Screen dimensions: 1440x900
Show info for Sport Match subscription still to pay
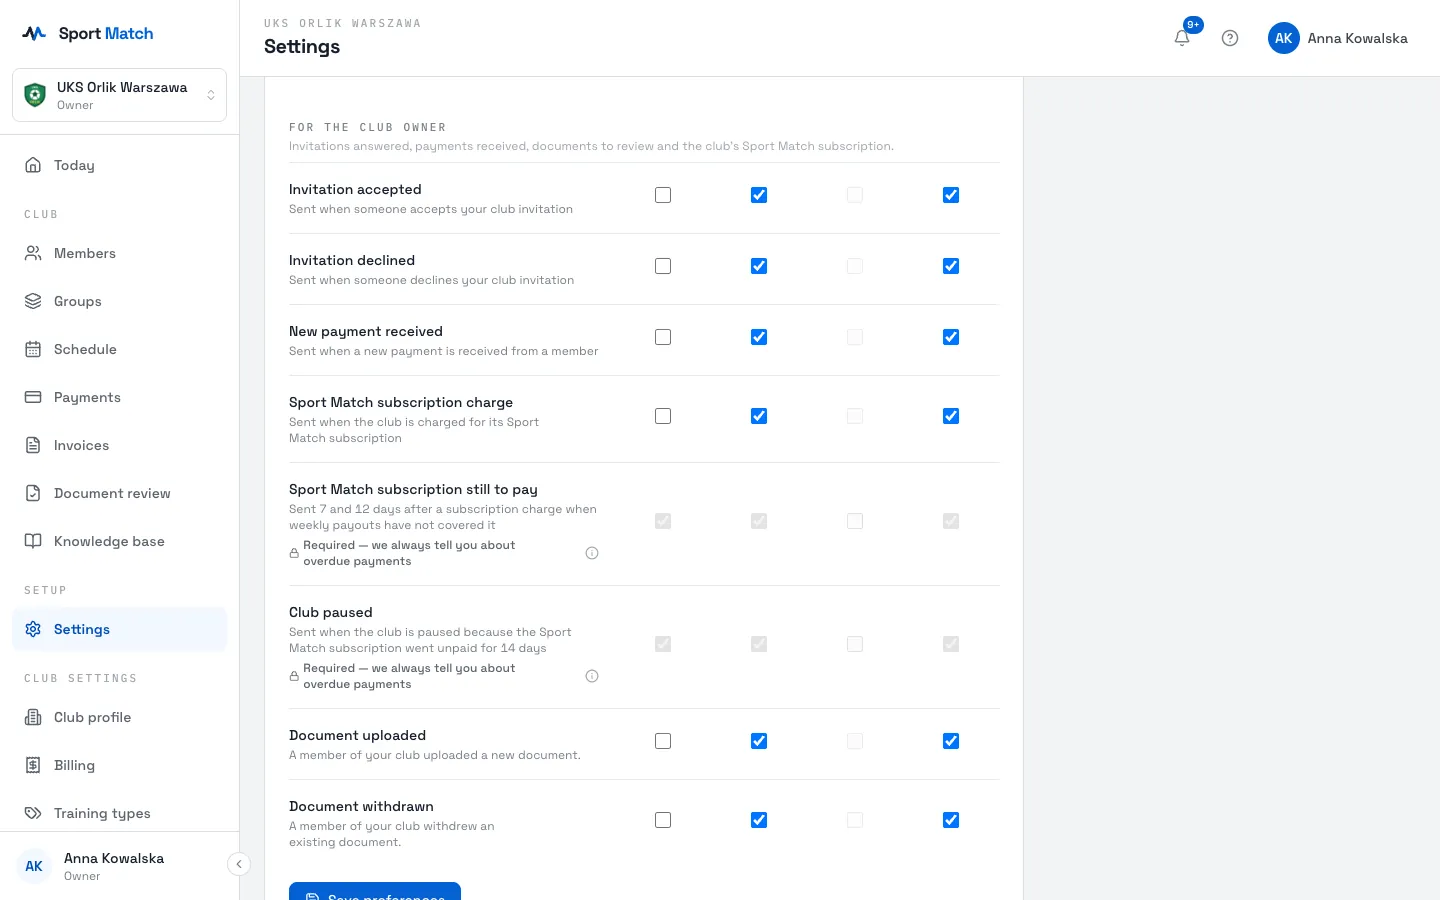pyautogui.click(x=592, y=553)
